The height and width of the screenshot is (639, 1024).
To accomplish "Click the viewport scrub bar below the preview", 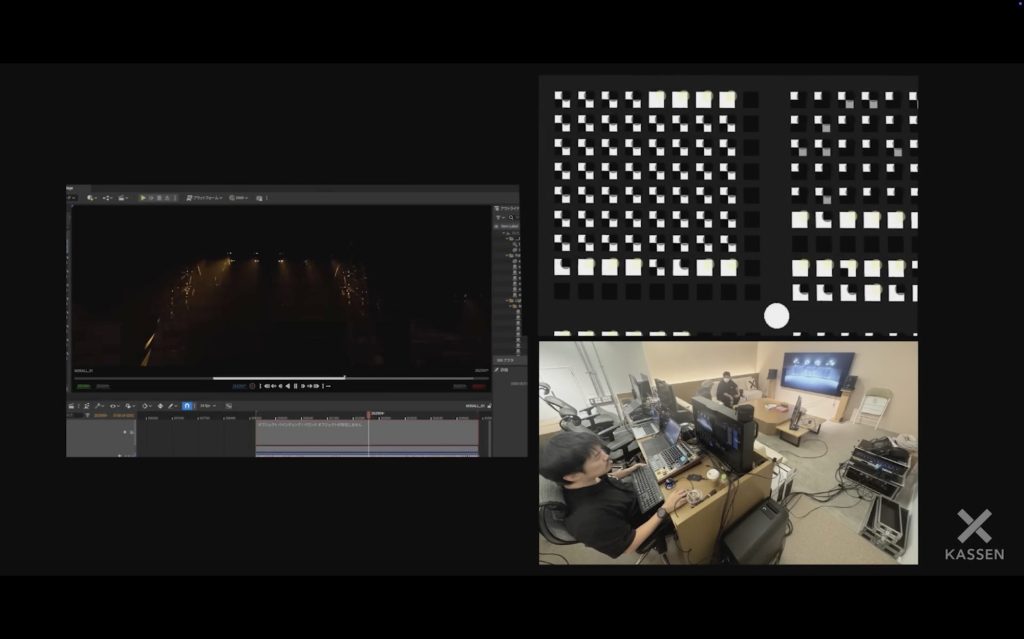I will [x=281, y=378].
